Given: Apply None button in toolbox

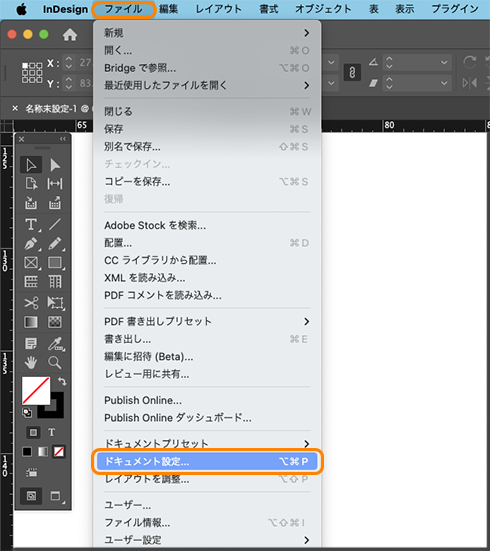Looking at the screenshot, I should [59, 452].
